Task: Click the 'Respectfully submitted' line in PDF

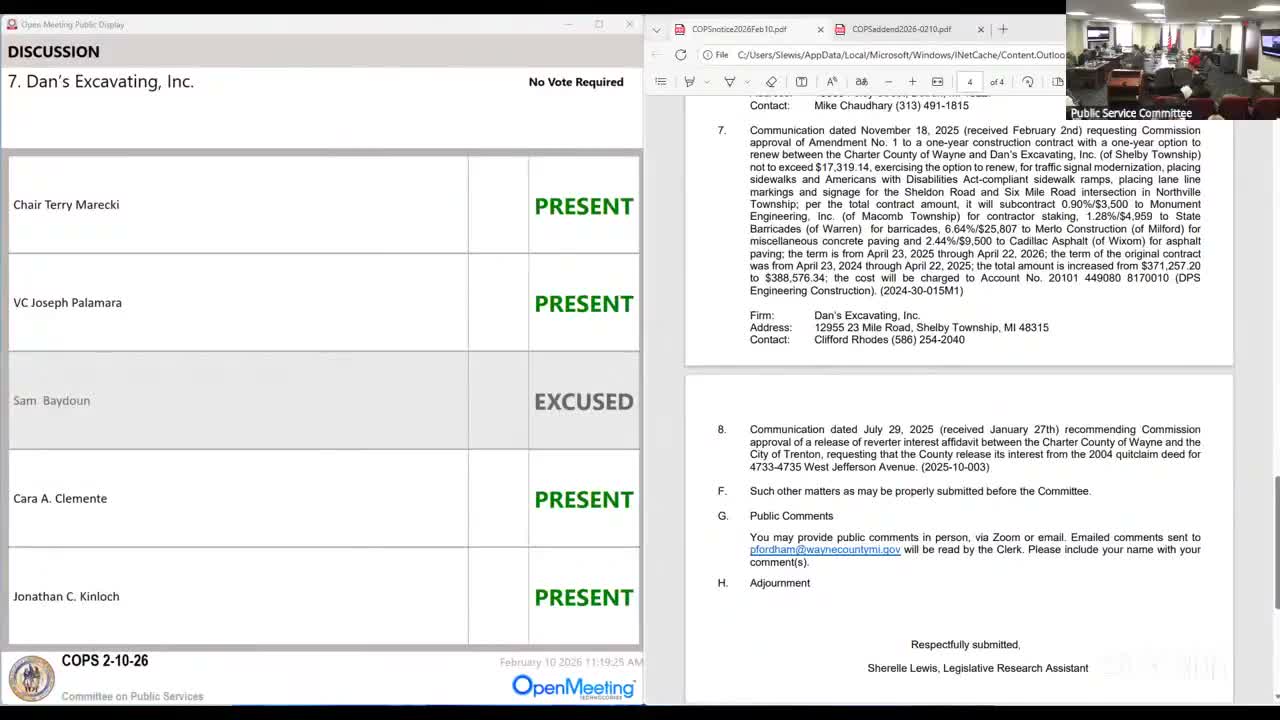Action: pos(965,645)
